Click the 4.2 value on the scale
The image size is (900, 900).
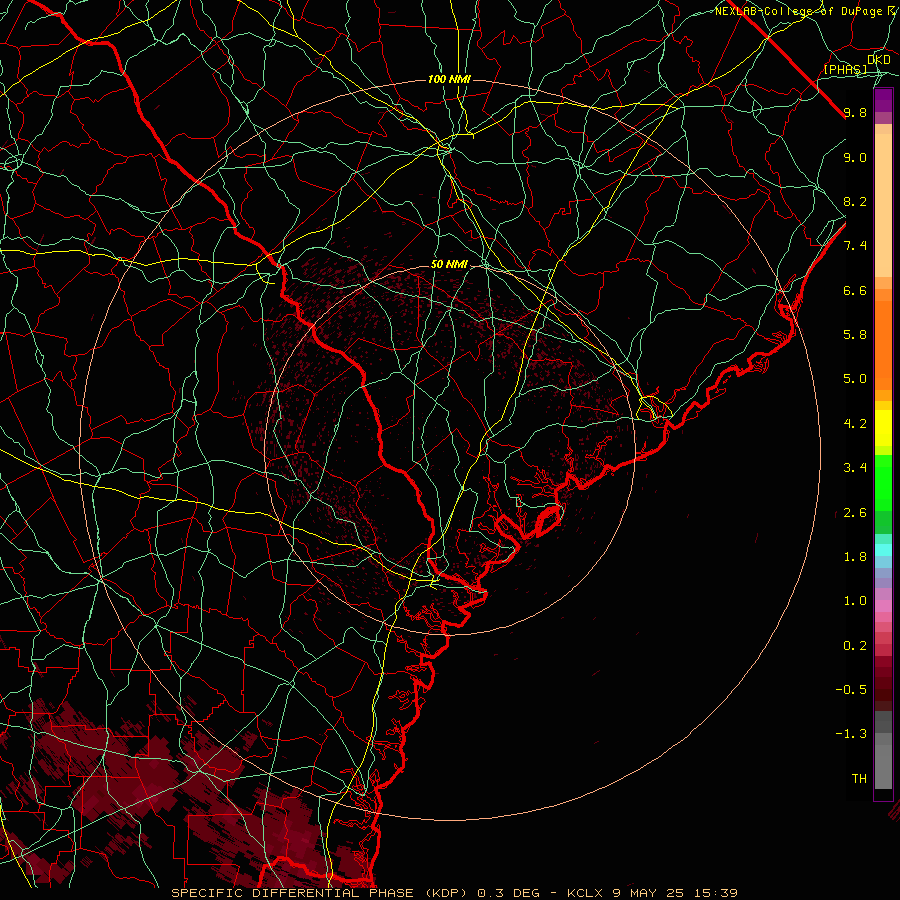(855, 424)
